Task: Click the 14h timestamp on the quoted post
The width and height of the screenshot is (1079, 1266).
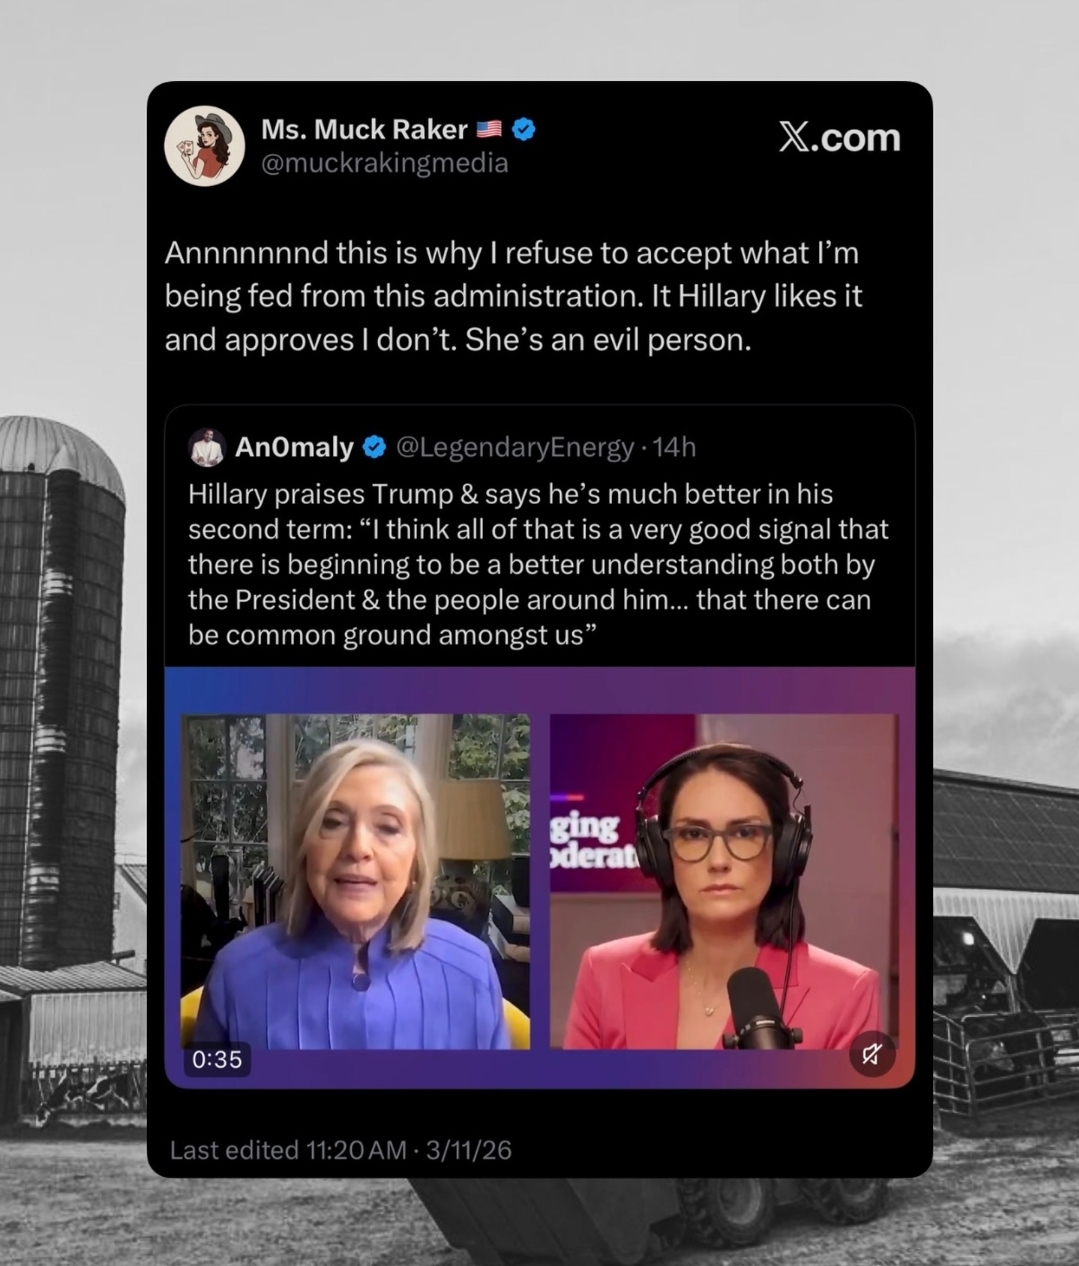Action: pyautogui.click(x=674, y=447)
